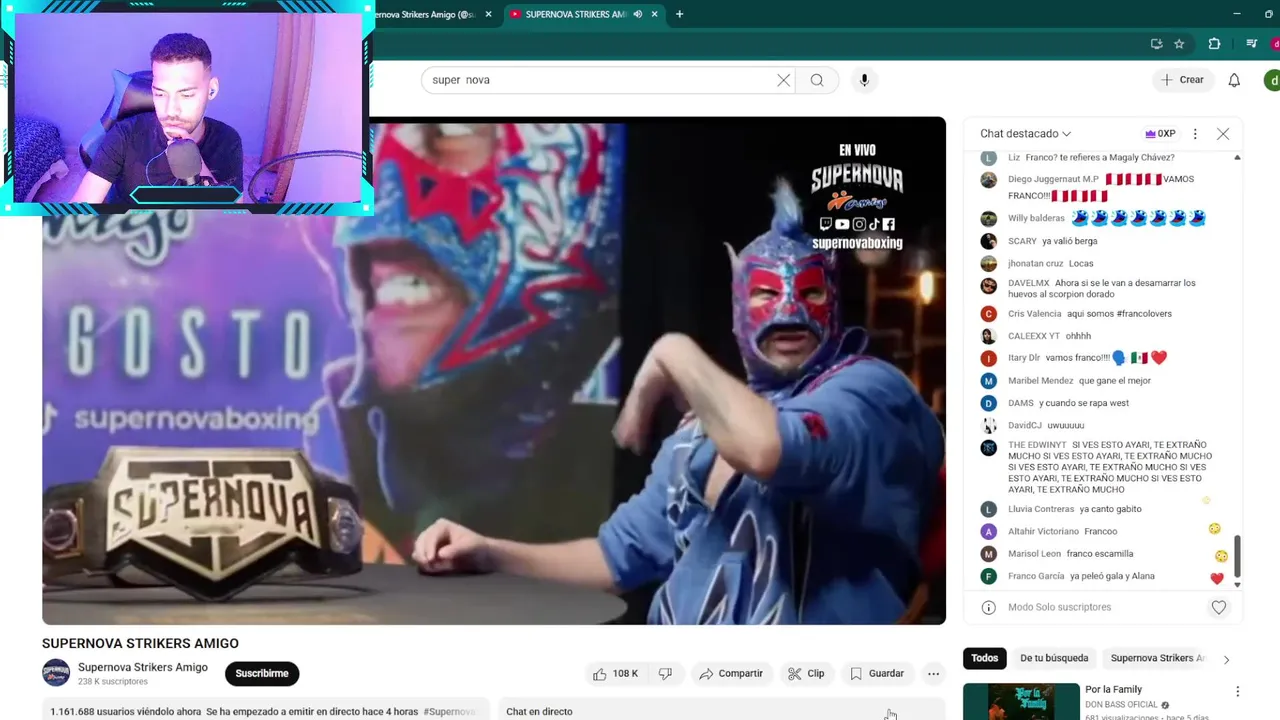1280x720 pixels.
Task: Open new browser tab with plus icon
Action: 679,14
